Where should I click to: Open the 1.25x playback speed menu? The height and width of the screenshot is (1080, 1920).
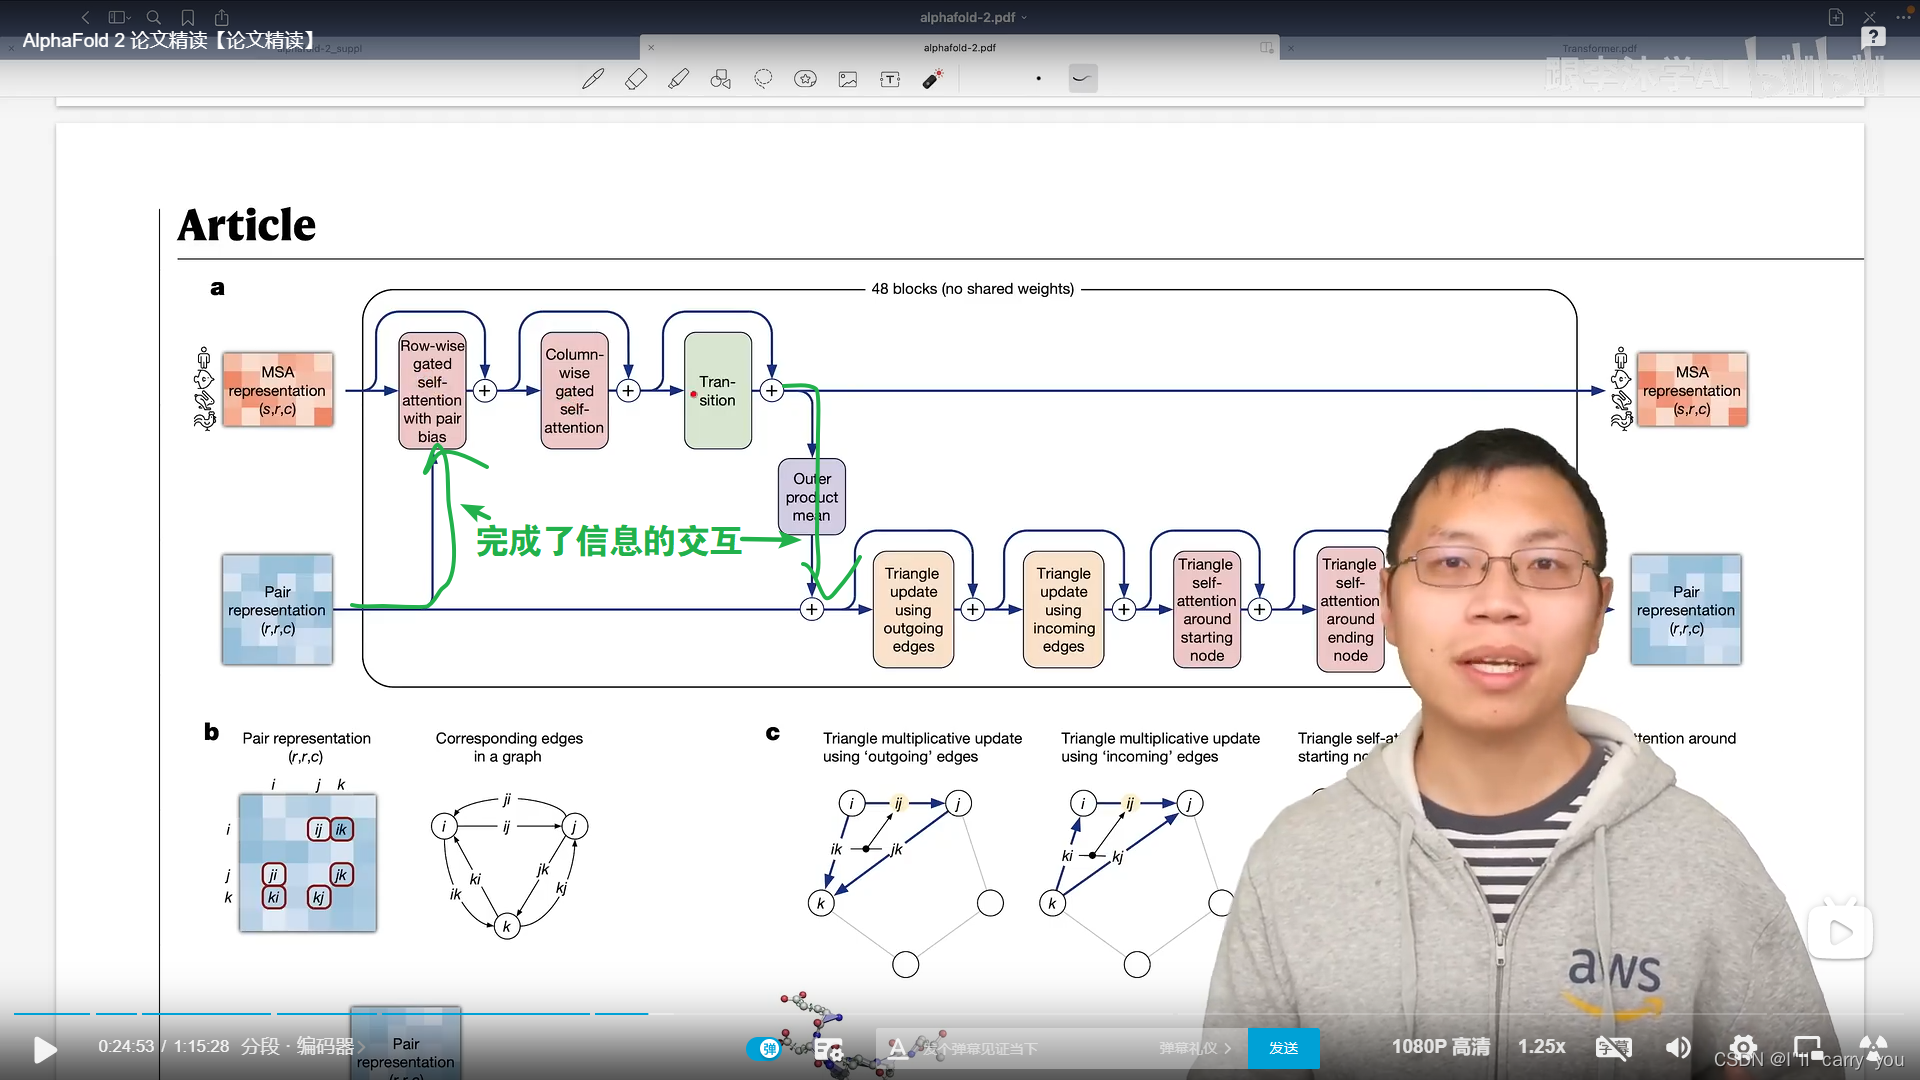coord(1541,1046)
